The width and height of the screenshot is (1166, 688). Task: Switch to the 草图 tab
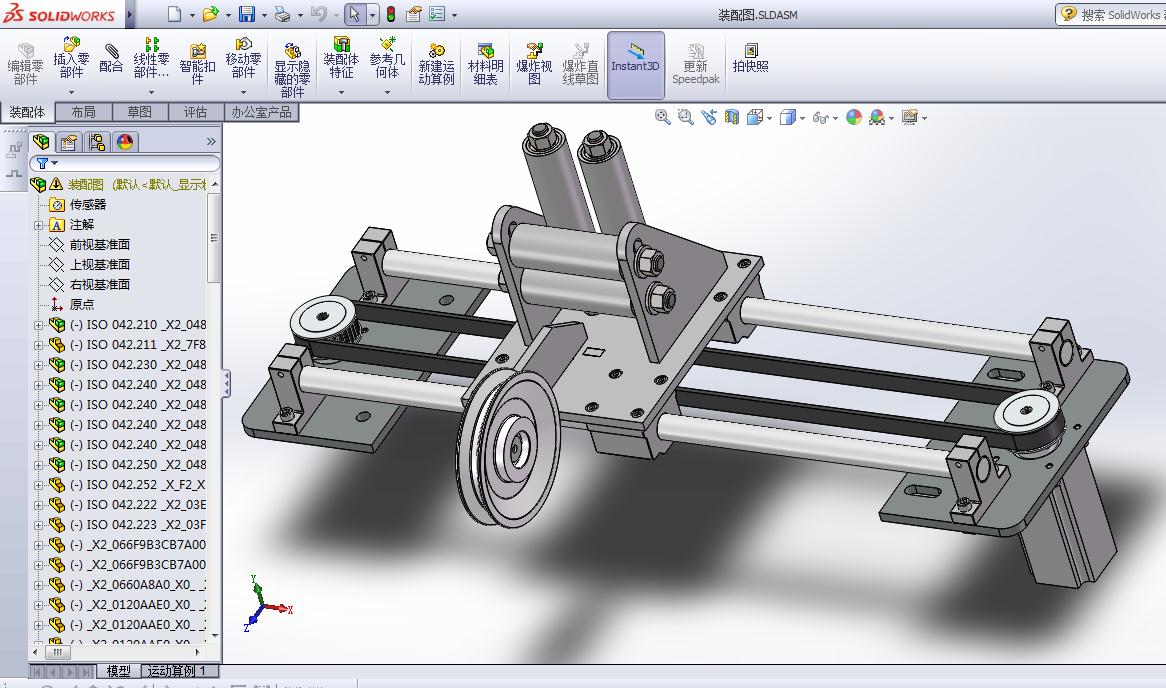click(x=139, y=112)
